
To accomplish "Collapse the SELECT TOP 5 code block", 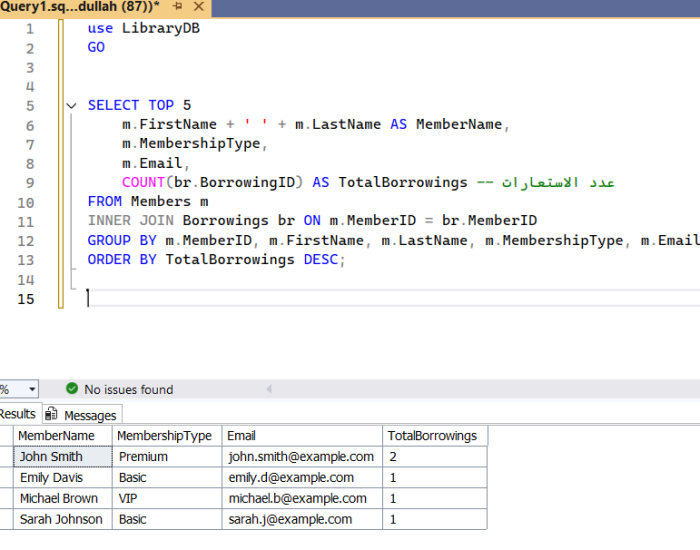I will click(71, 106).
